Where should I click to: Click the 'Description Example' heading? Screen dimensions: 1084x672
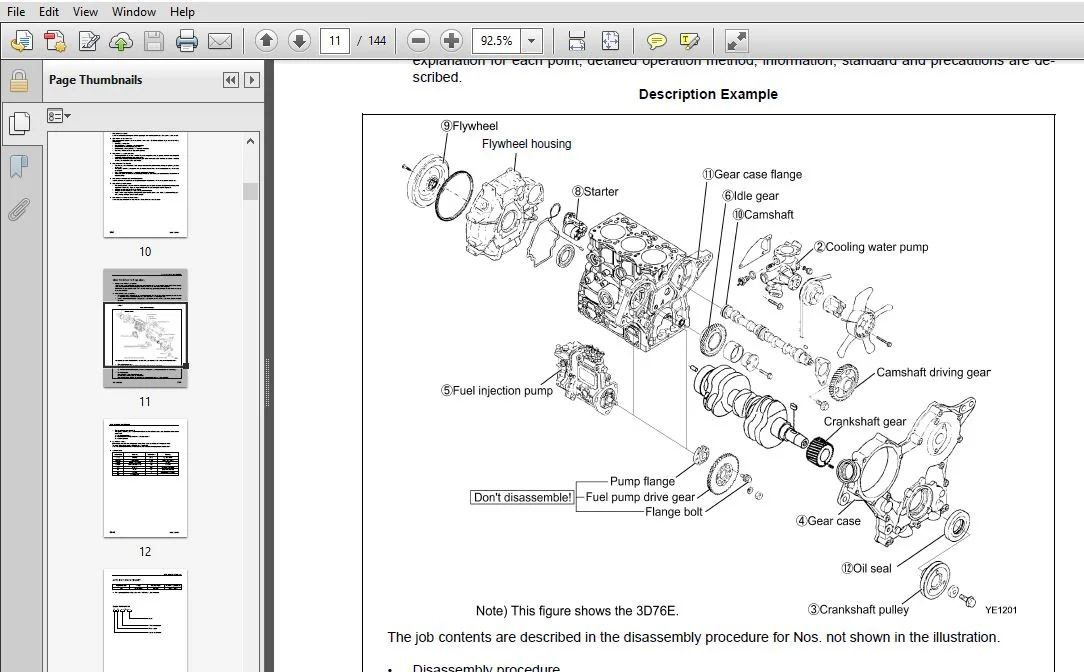click(x=708, y=94)
